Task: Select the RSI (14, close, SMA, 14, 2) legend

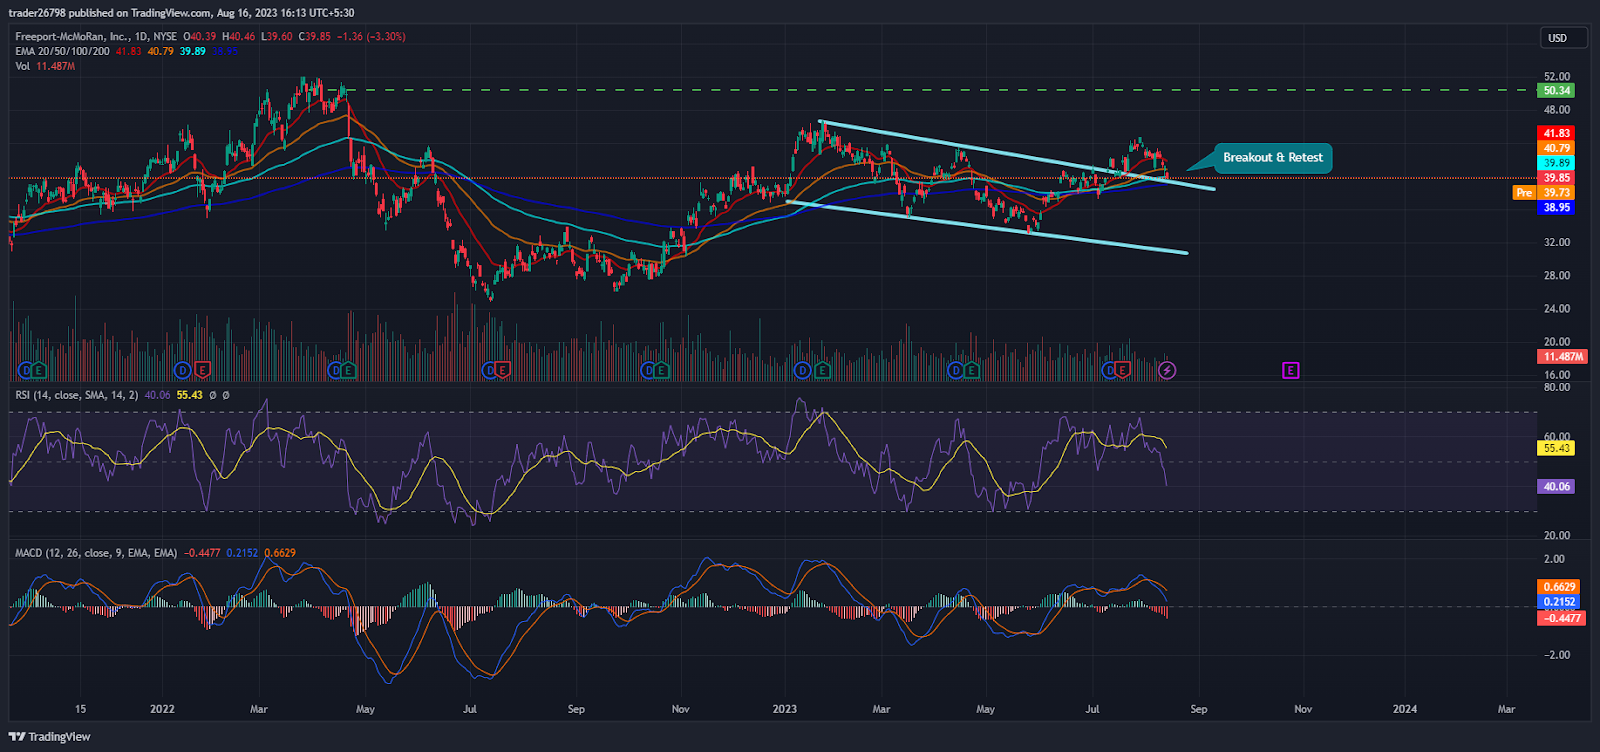Action: coord(77,395)
